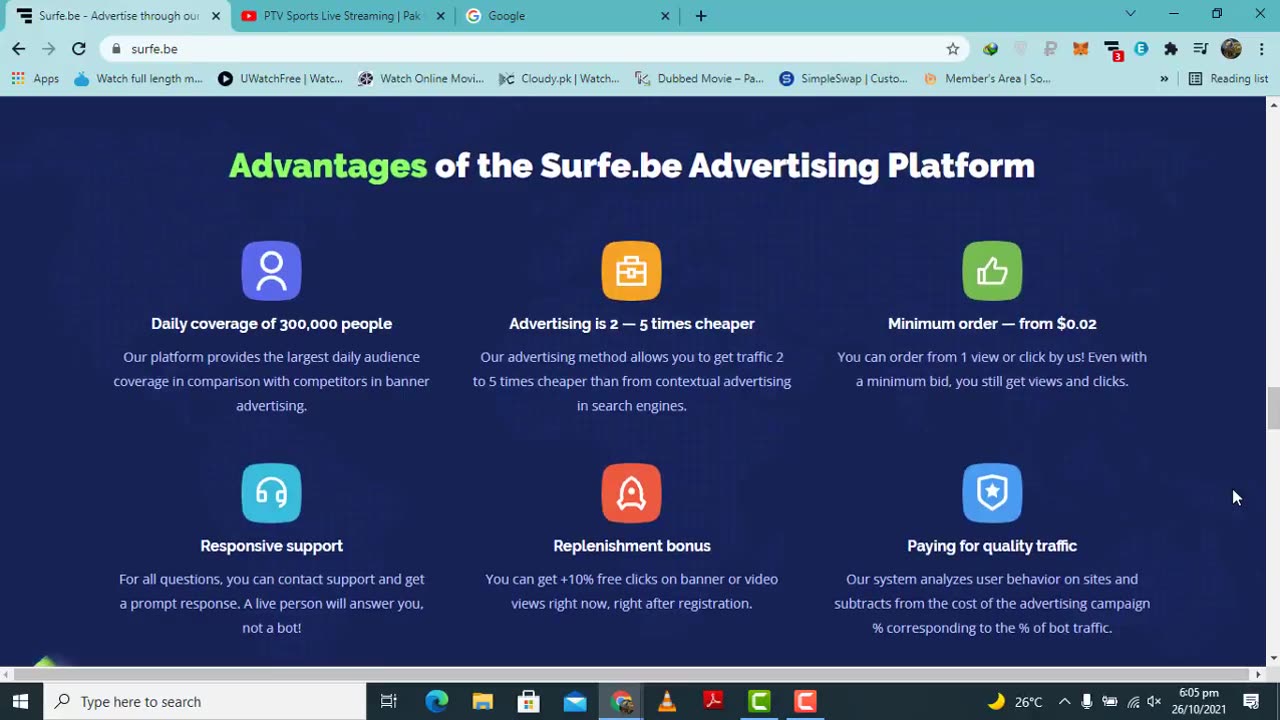This screenshot has height=720, width=1280.
Task: Click the Daily coverage of 300,000 people heading
Action: click(271, 323)
